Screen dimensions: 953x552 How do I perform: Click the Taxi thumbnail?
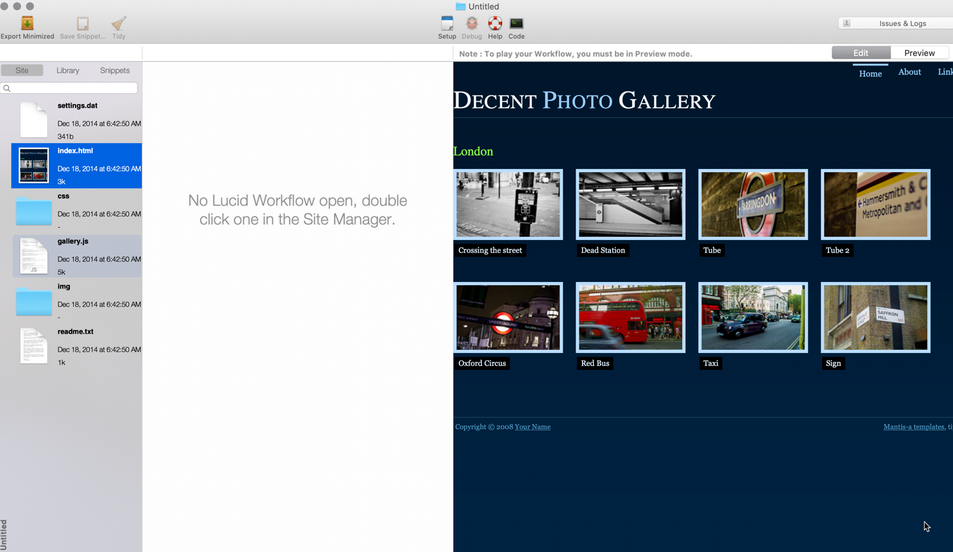click(753, 317)
